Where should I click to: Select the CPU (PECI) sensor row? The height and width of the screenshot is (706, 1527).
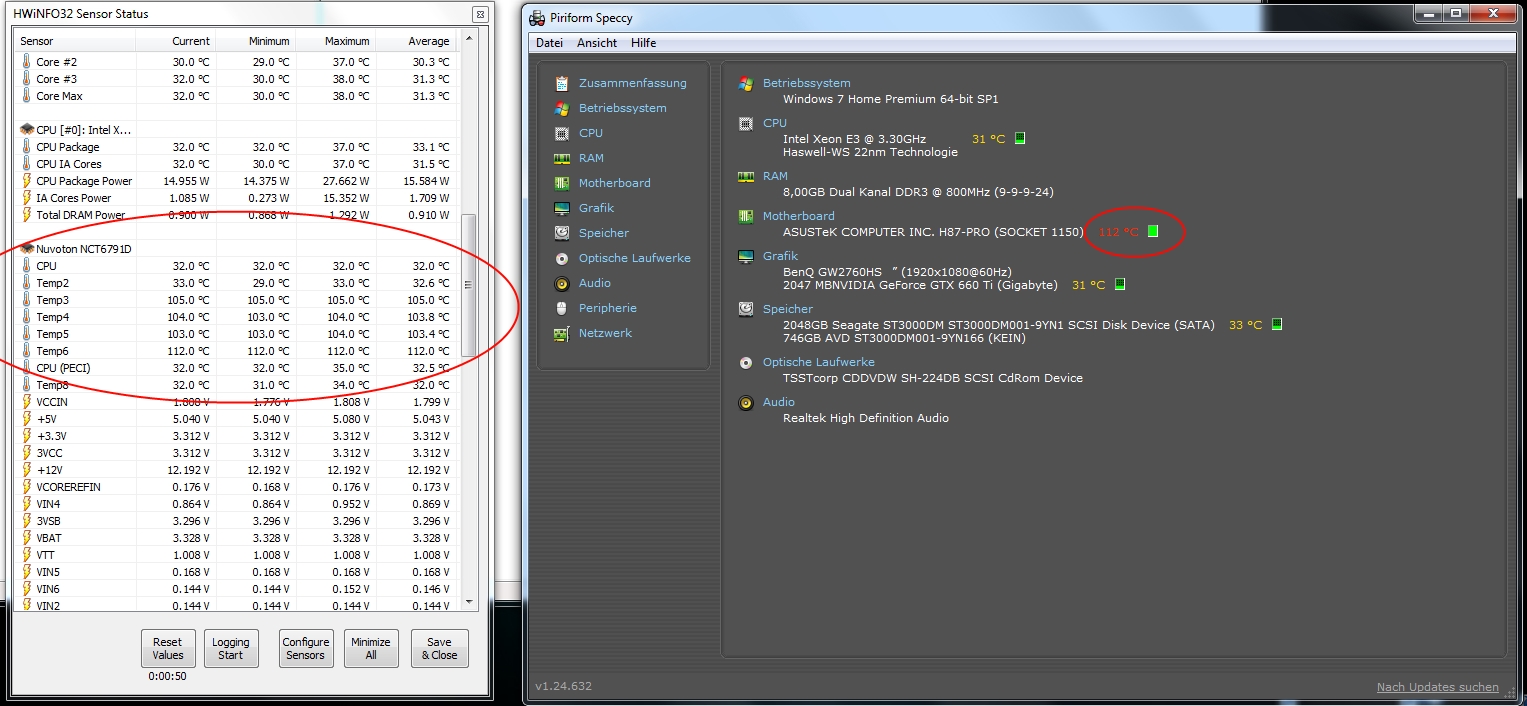pyautogui.click(x=237, y=368)
